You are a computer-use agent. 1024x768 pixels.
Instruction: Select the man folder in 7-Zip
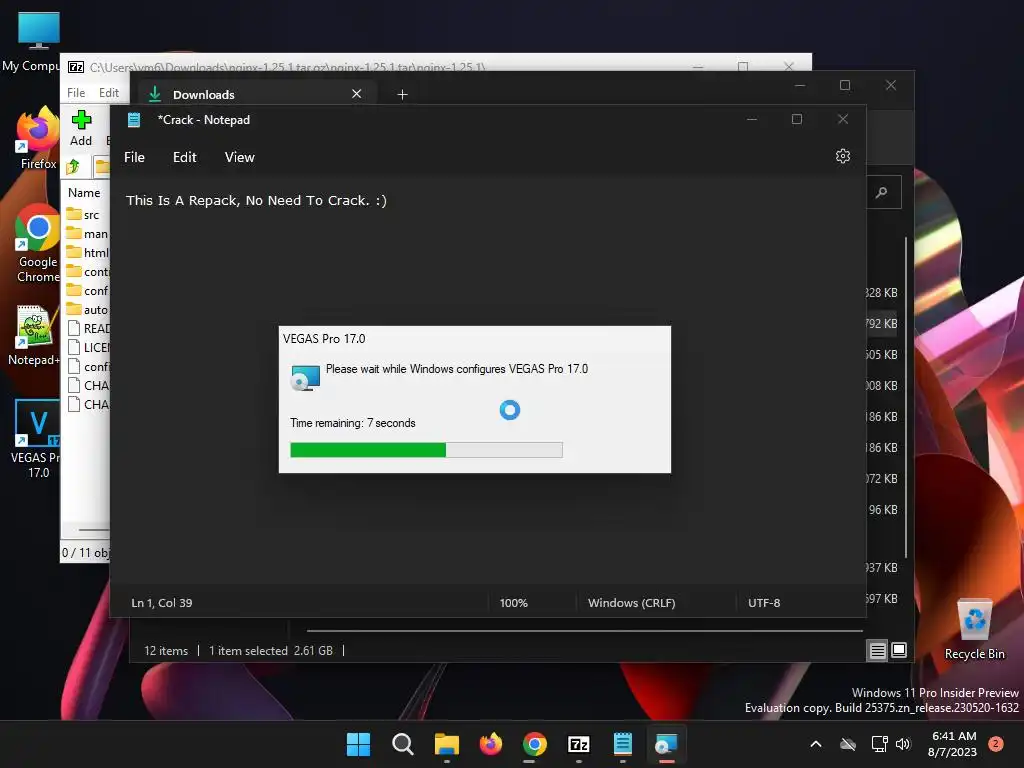[88, 234]
